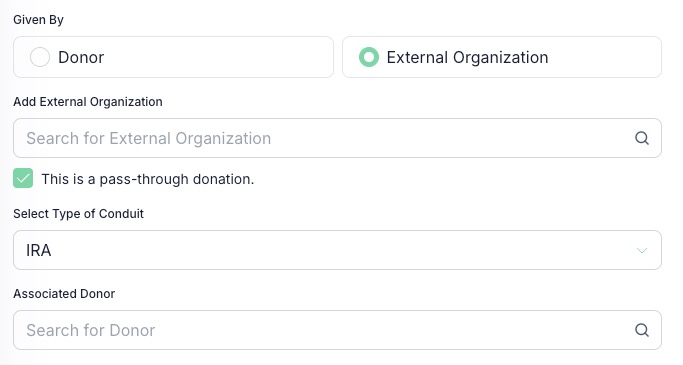Click the Add External Organization label
The height and width of the screenshot is (365, 683).
tap(88, 102)
